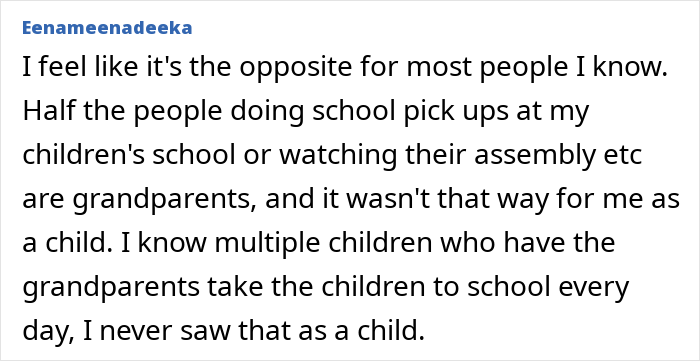Click the word "watching" in third line
700x361 pixels.
(338, 157)
